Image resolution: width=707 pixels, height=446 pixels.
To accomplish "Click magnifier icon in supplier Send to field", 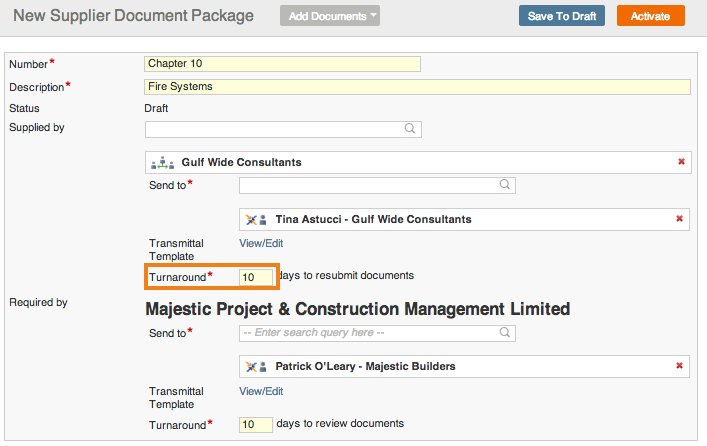I will (x=505, y=184).
